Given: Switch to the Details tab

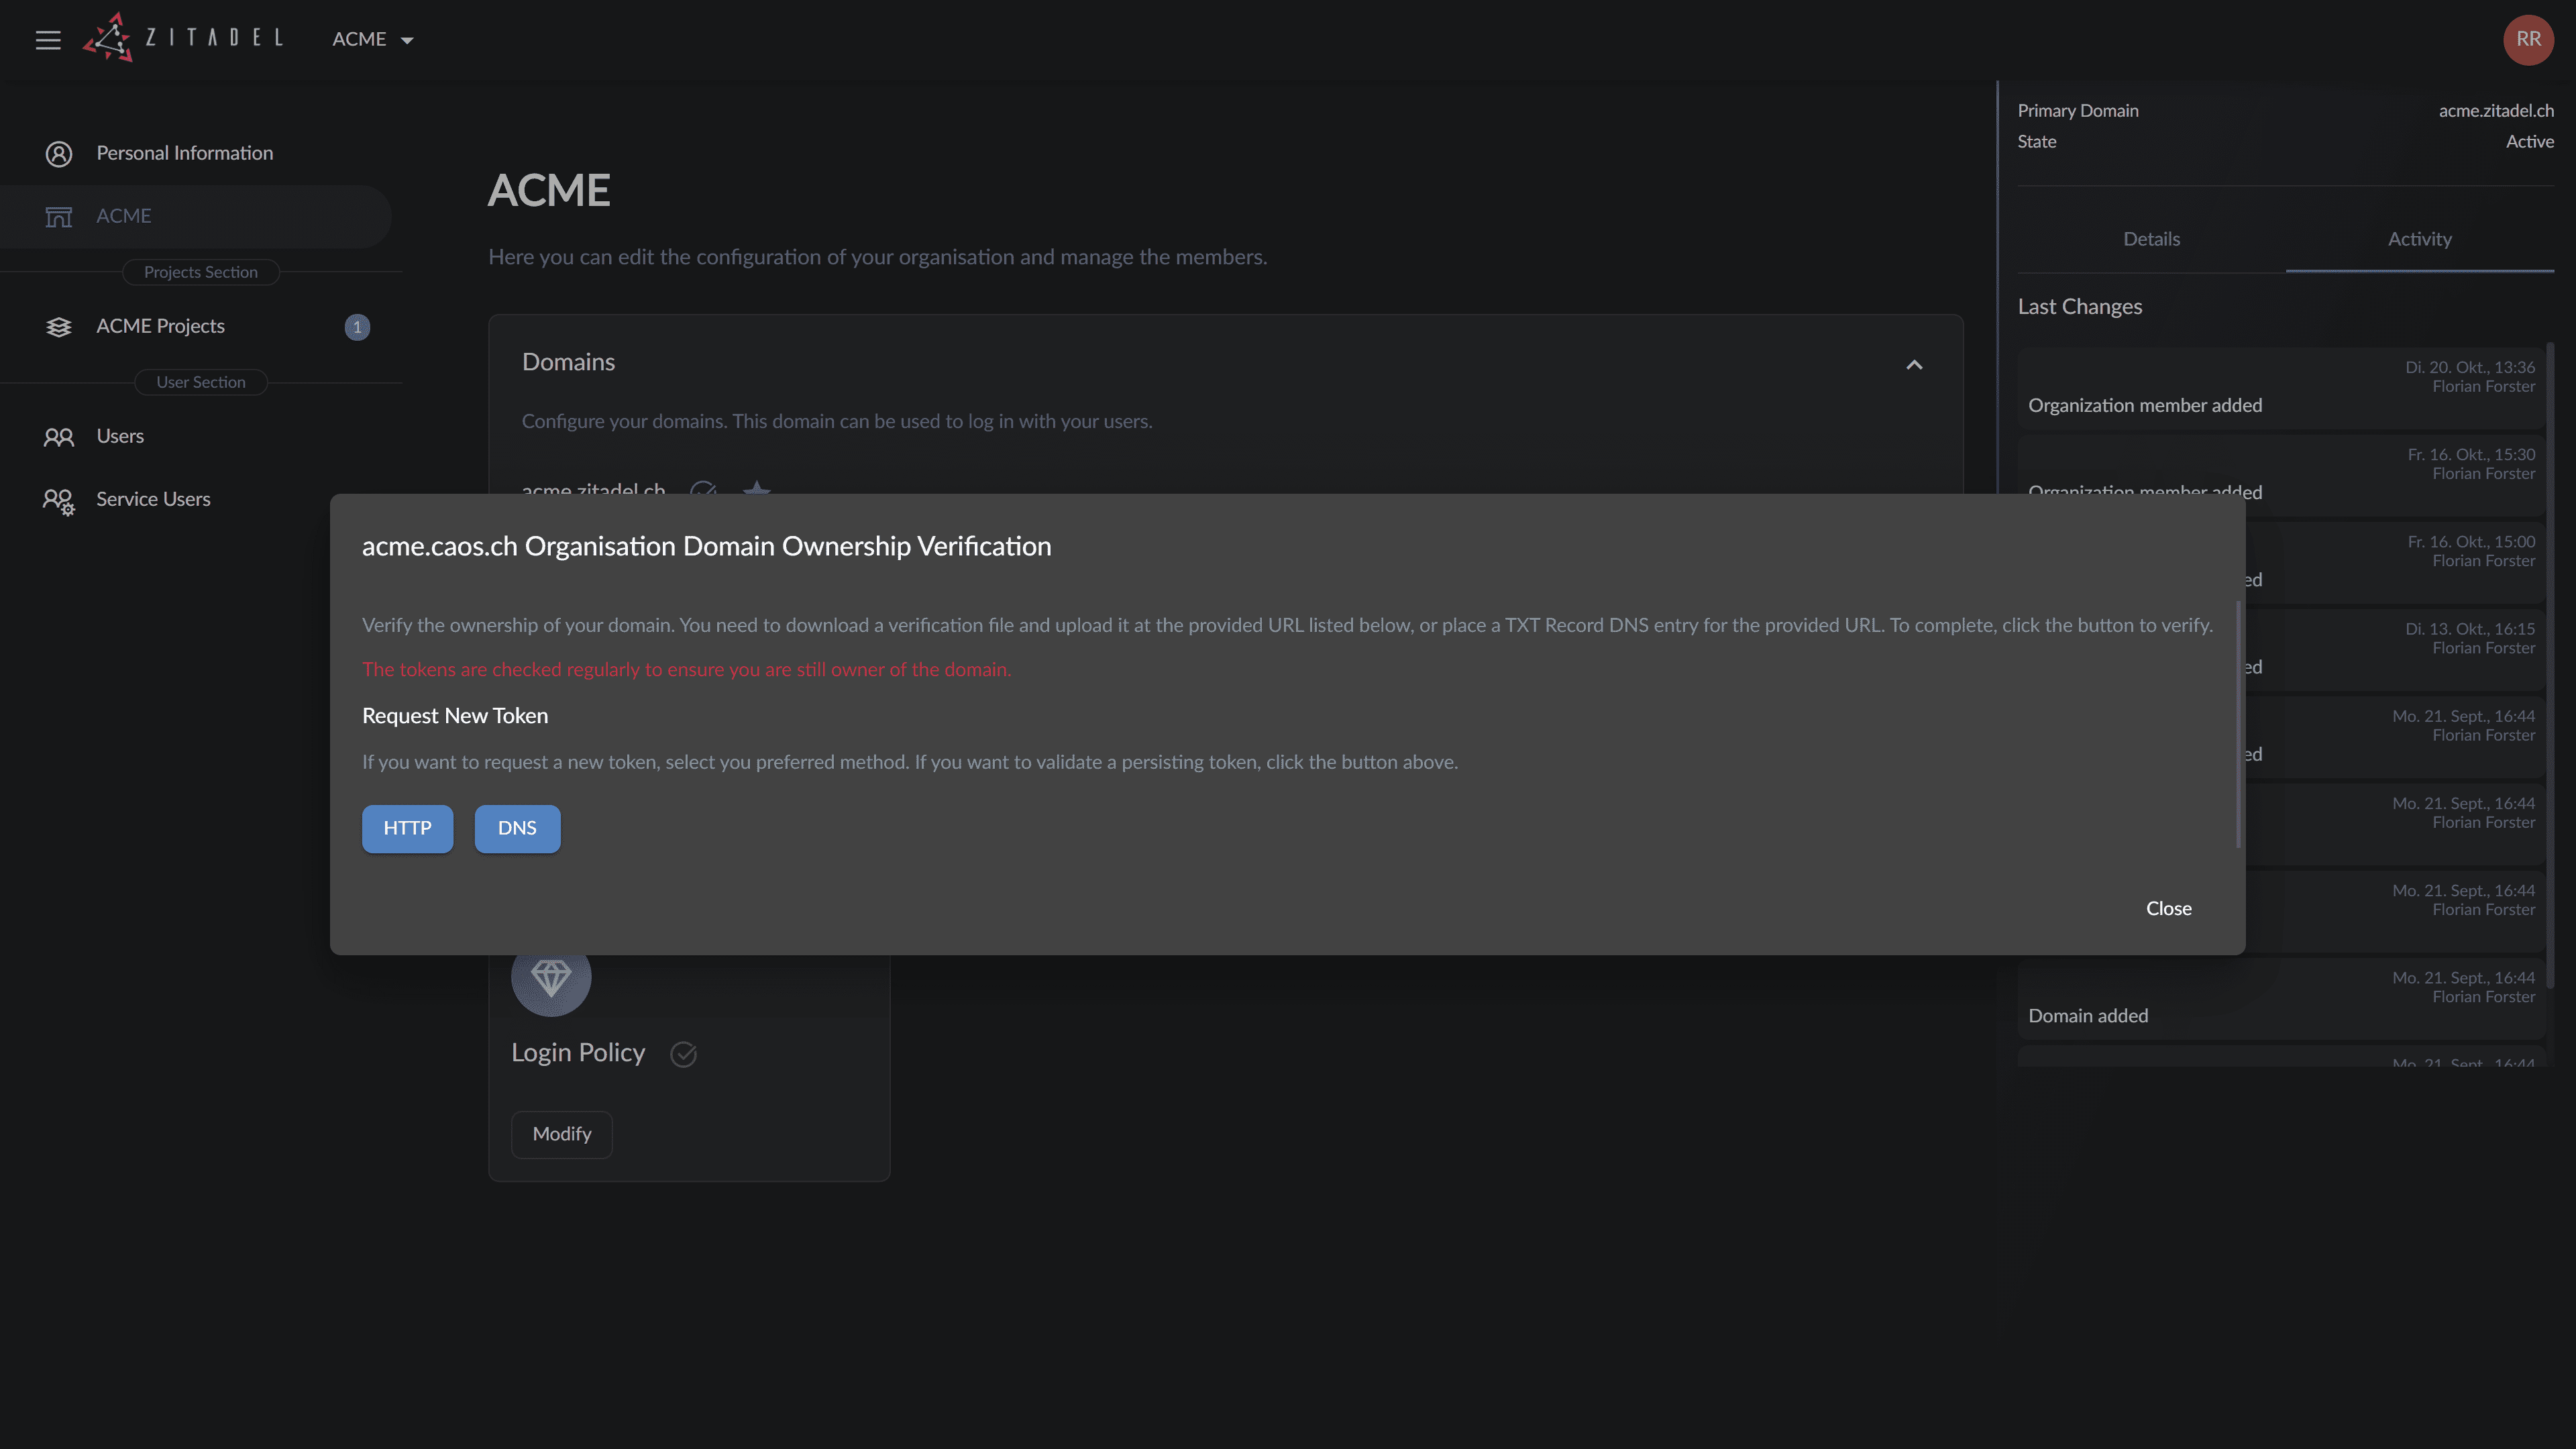Looking at the screenshot, I should click(2151, 239).
